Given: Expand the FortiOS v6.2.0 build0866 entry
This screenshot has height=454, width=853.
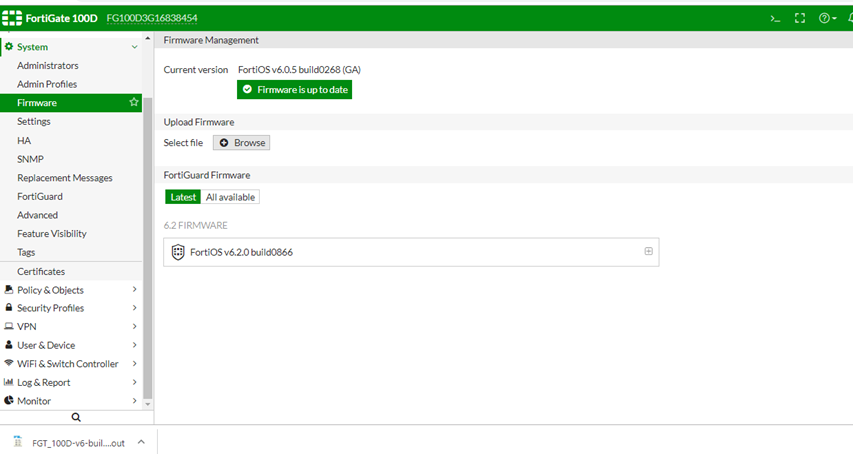Looking at the screenshot, I should [x=648, y=251].
